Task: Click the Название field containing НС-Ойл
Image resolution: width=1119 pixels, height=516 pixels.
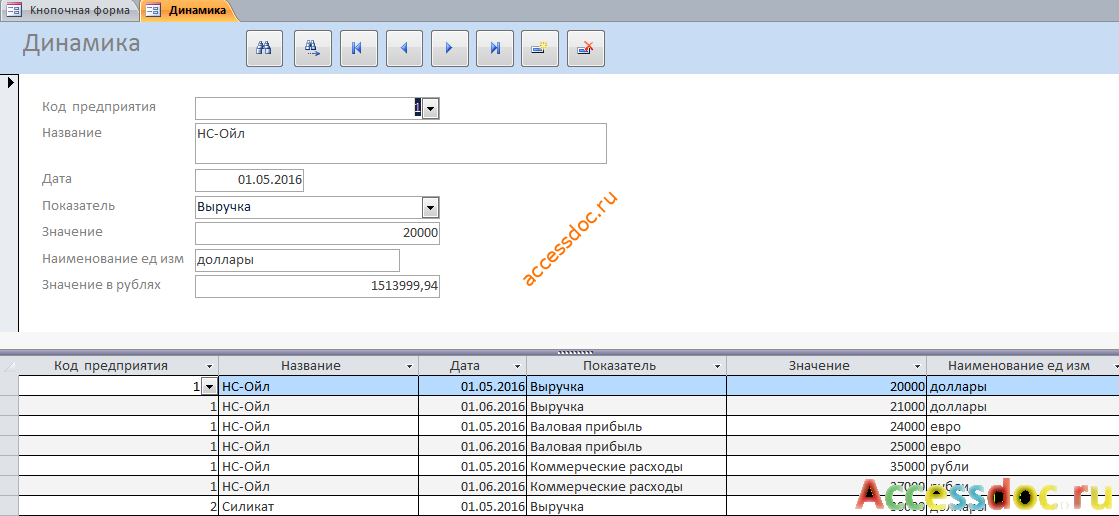Action: tap(400, 143)
